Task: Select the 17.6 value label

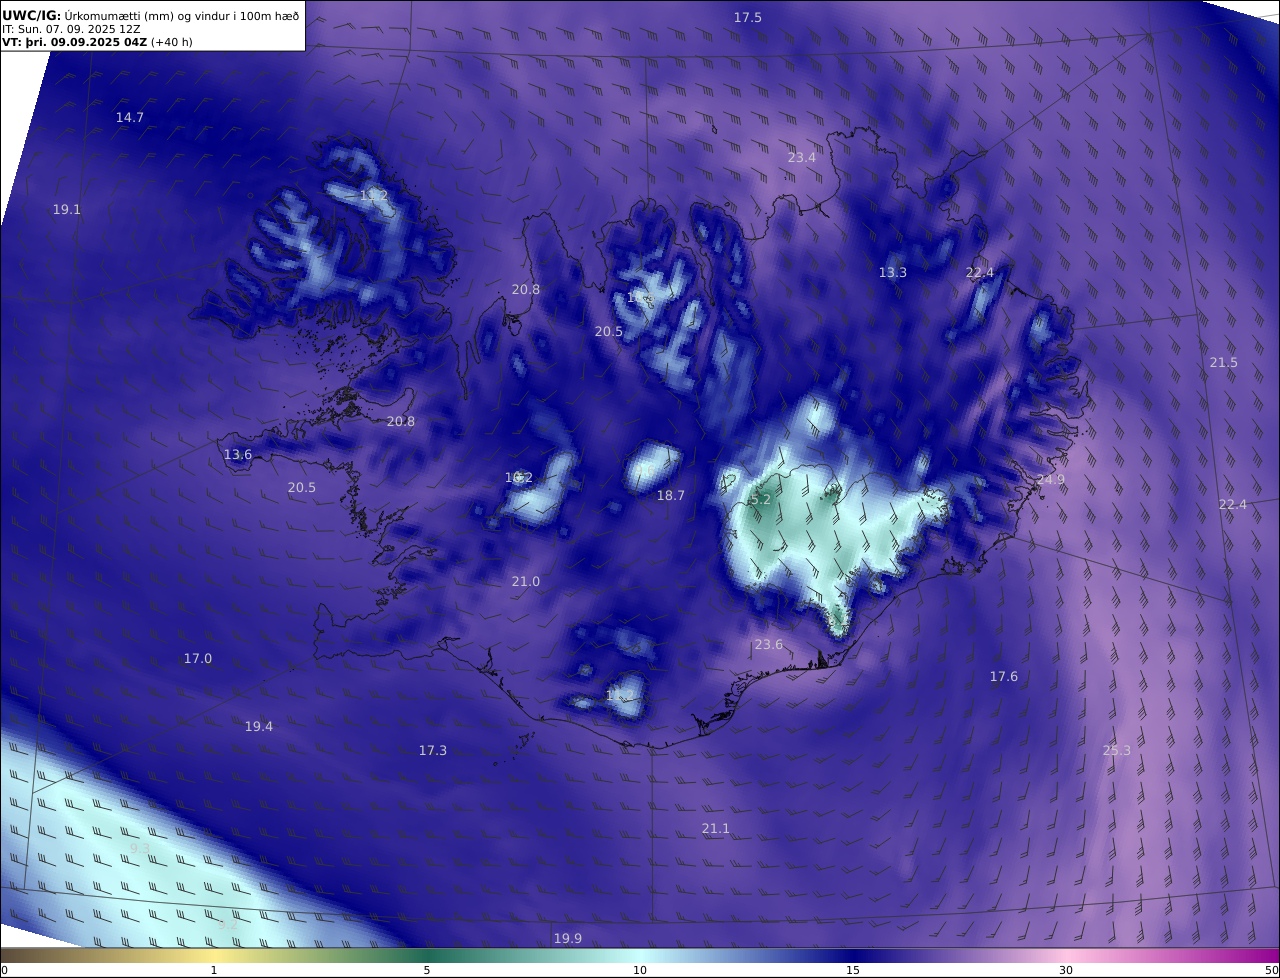Action: pyautogui.click(x=1004, y=676)
